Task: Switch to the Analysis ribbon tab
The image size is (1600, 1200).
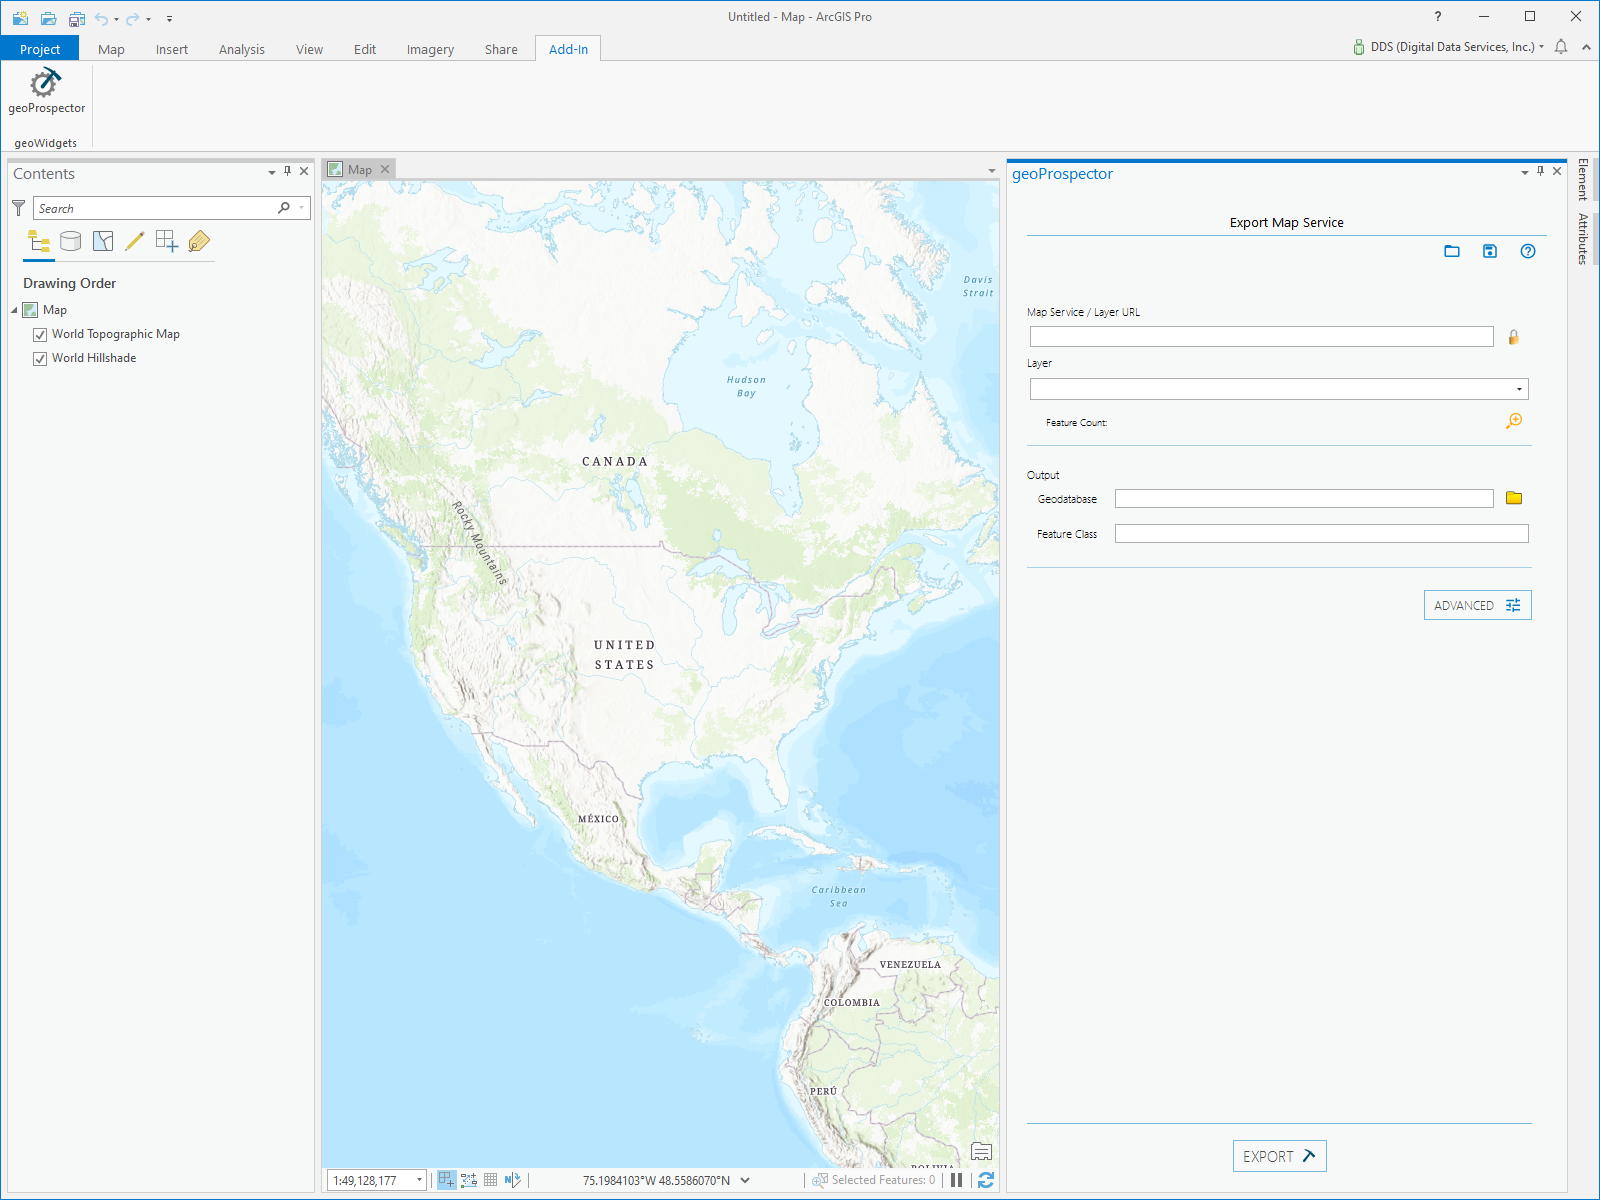Action: pyautogui.click(x=242, y=49)
